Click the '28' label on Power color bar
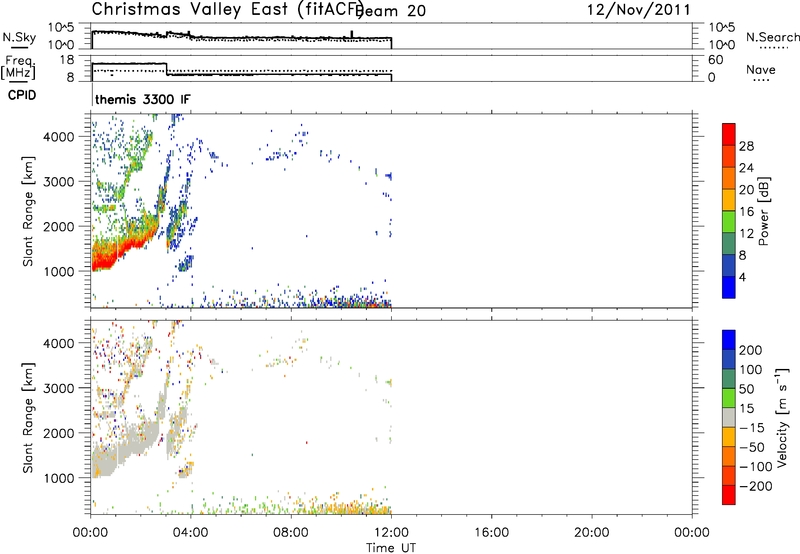Viewport: 800px width, 554px height. (x=746, y=146)
